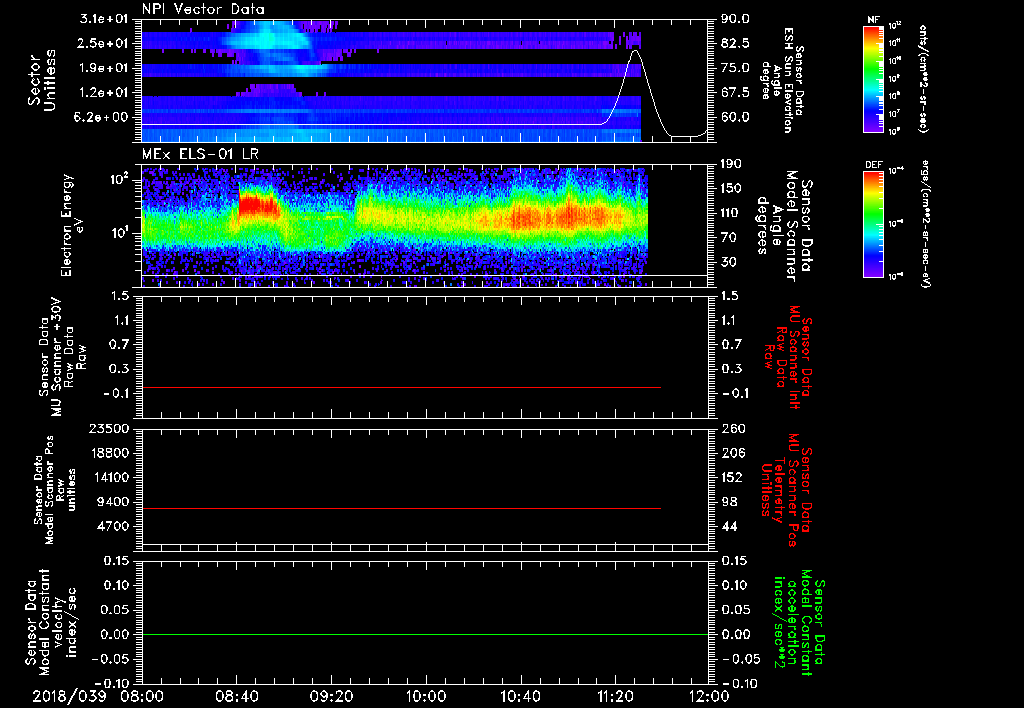The width and height of the screenshot is (1024, 708).
Task: Click red 'MU Scanner Pos Telemetry' label
Action: click(x=786, y=490)
